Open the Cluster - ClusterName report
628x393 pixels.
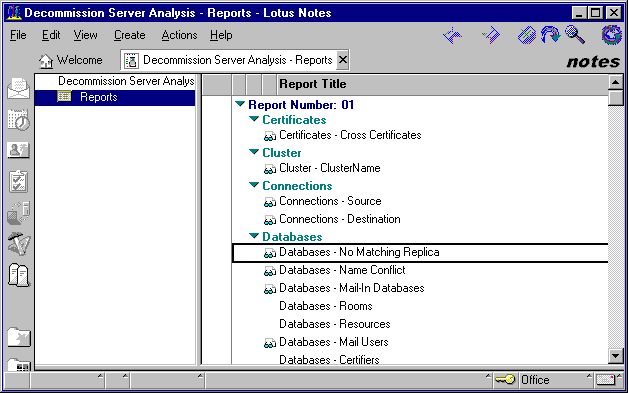(330, 168)
